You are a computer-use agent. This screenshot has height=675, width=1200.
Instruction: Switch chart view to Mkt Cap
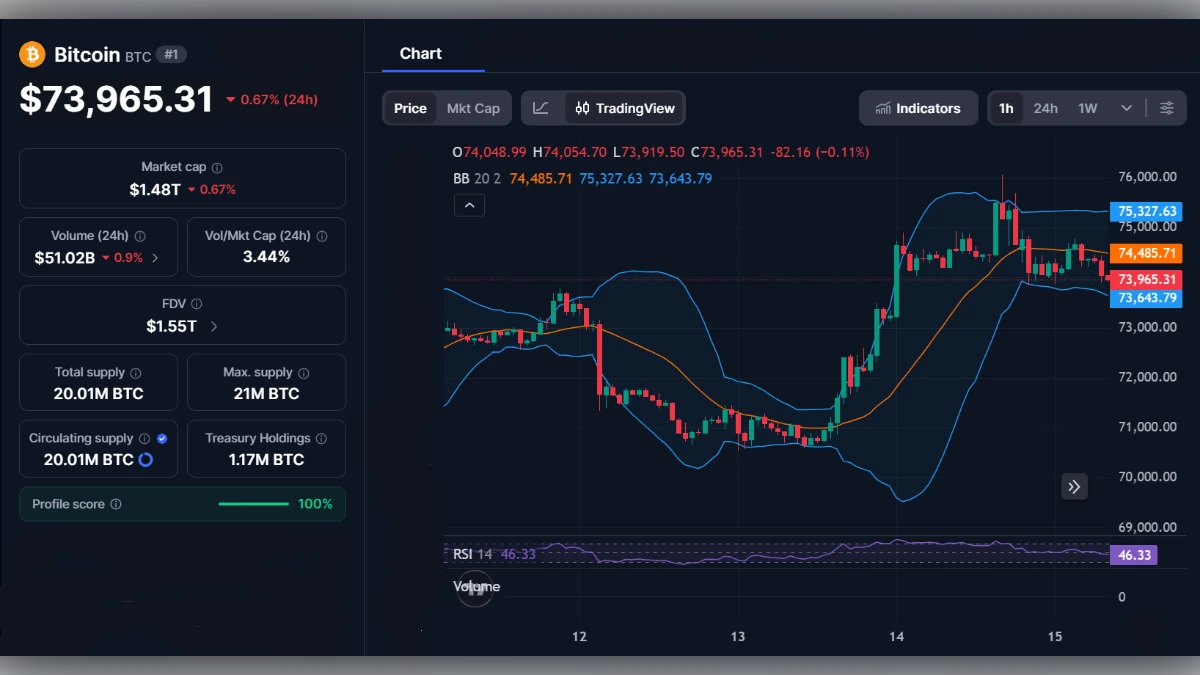pyautogui.click(x=473, y=107)
